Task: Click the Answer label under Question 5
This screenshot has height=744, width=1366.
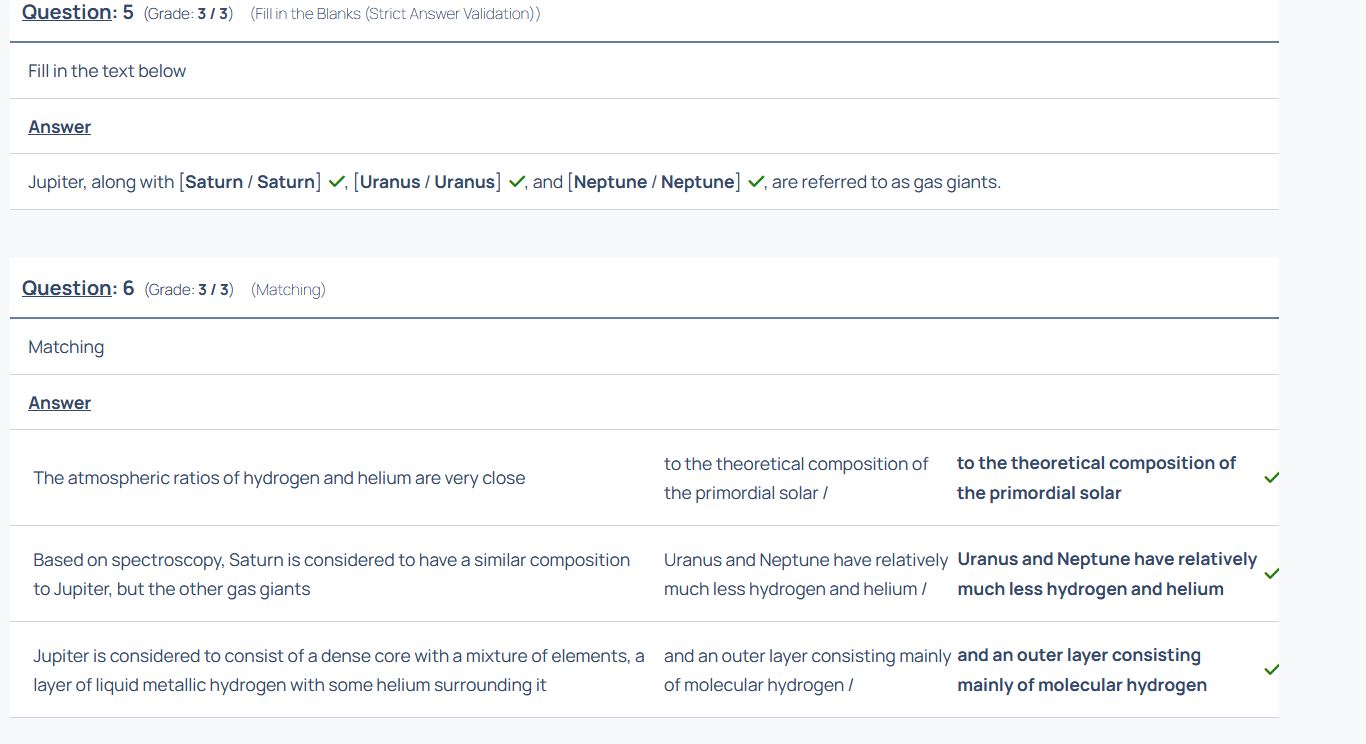Action: 60,127
